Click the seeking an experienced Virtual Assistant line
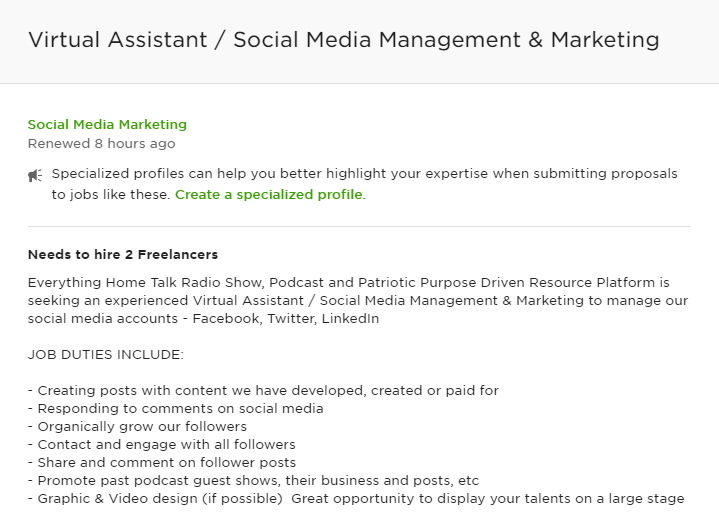 pyautogui.click(x=358, y=300)
